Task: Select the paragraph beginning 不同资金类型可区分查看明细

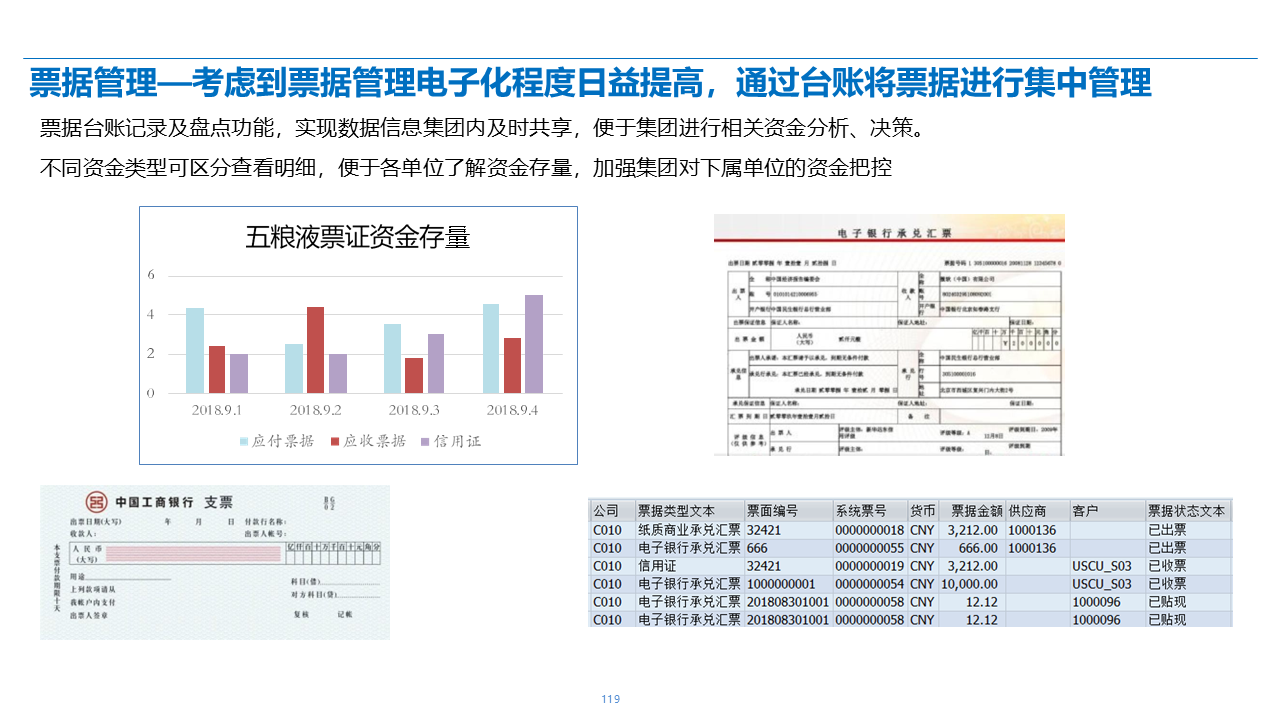Action: (x=465, y=168)
